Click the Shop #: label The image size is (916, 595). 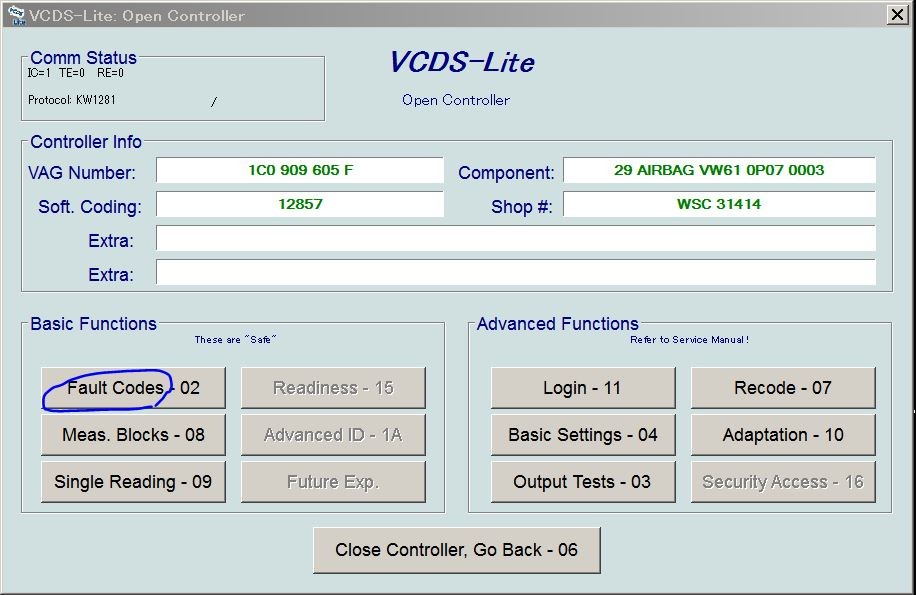tap(522, 207)
